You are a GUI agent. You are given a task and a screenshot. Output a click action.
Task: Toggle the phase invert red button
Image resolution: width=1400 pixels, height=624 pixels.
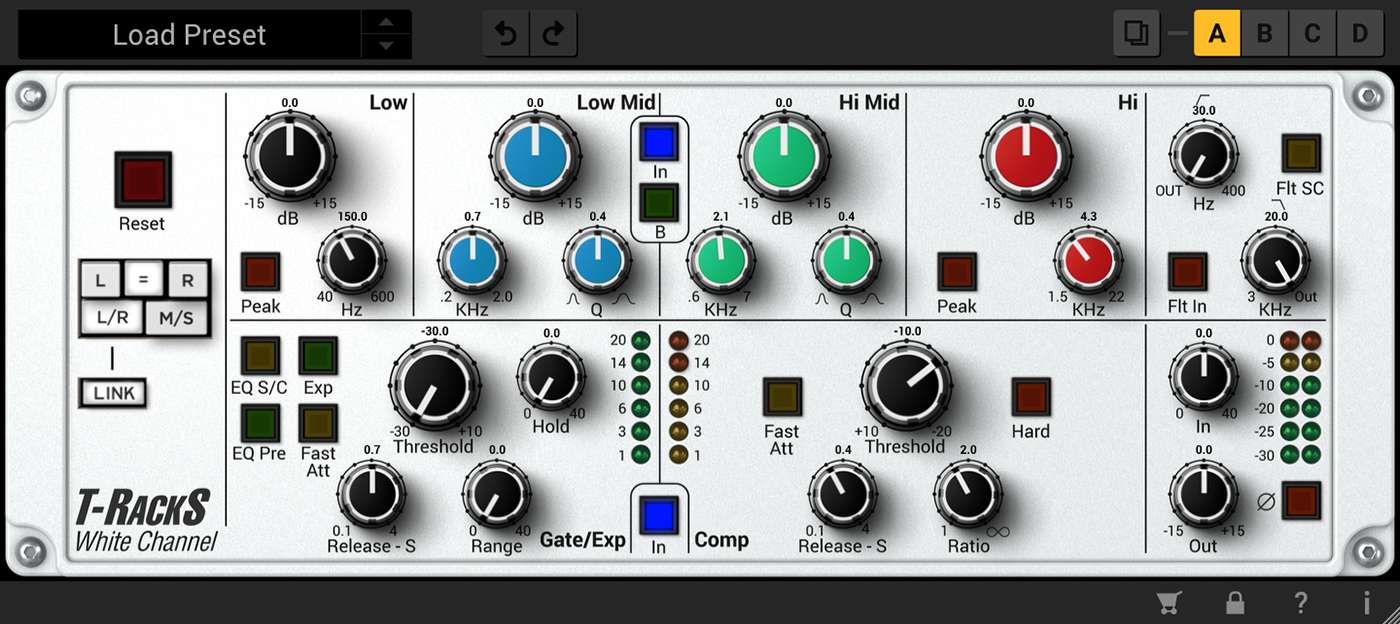tap(1301, 500)
